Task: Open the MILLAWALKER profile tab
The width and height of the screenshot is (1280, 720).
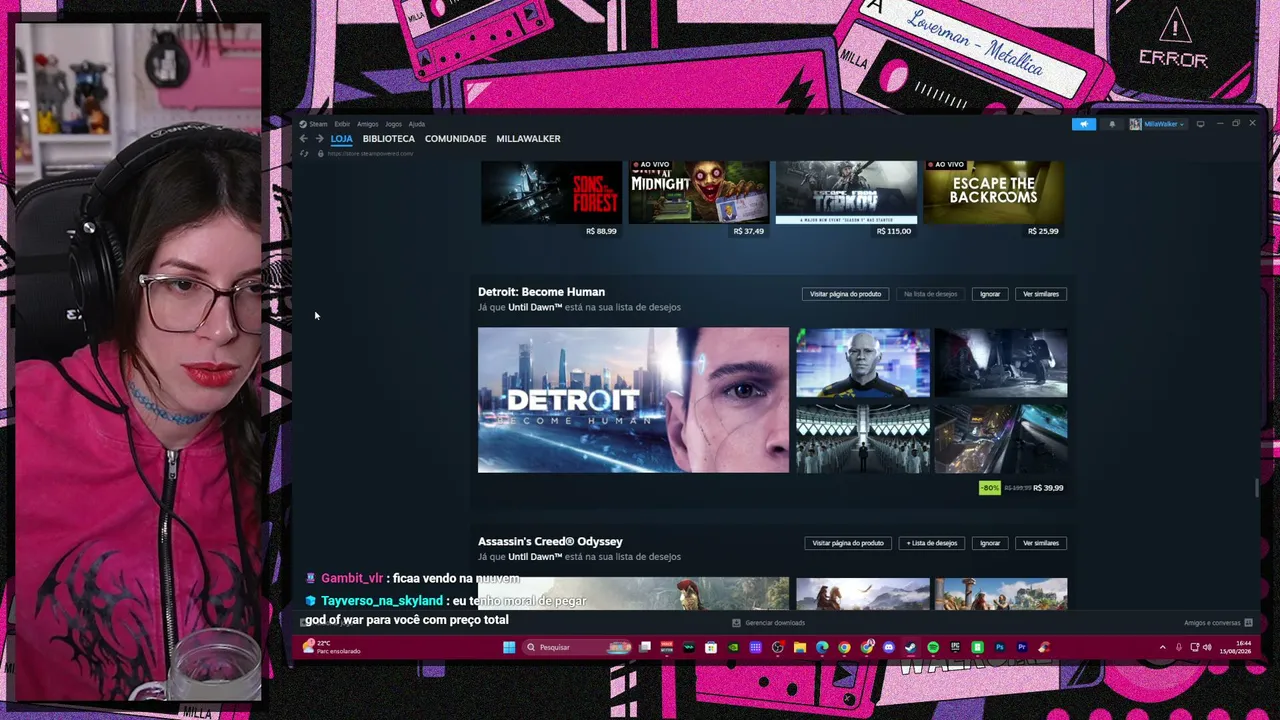Action: (528, 139)
